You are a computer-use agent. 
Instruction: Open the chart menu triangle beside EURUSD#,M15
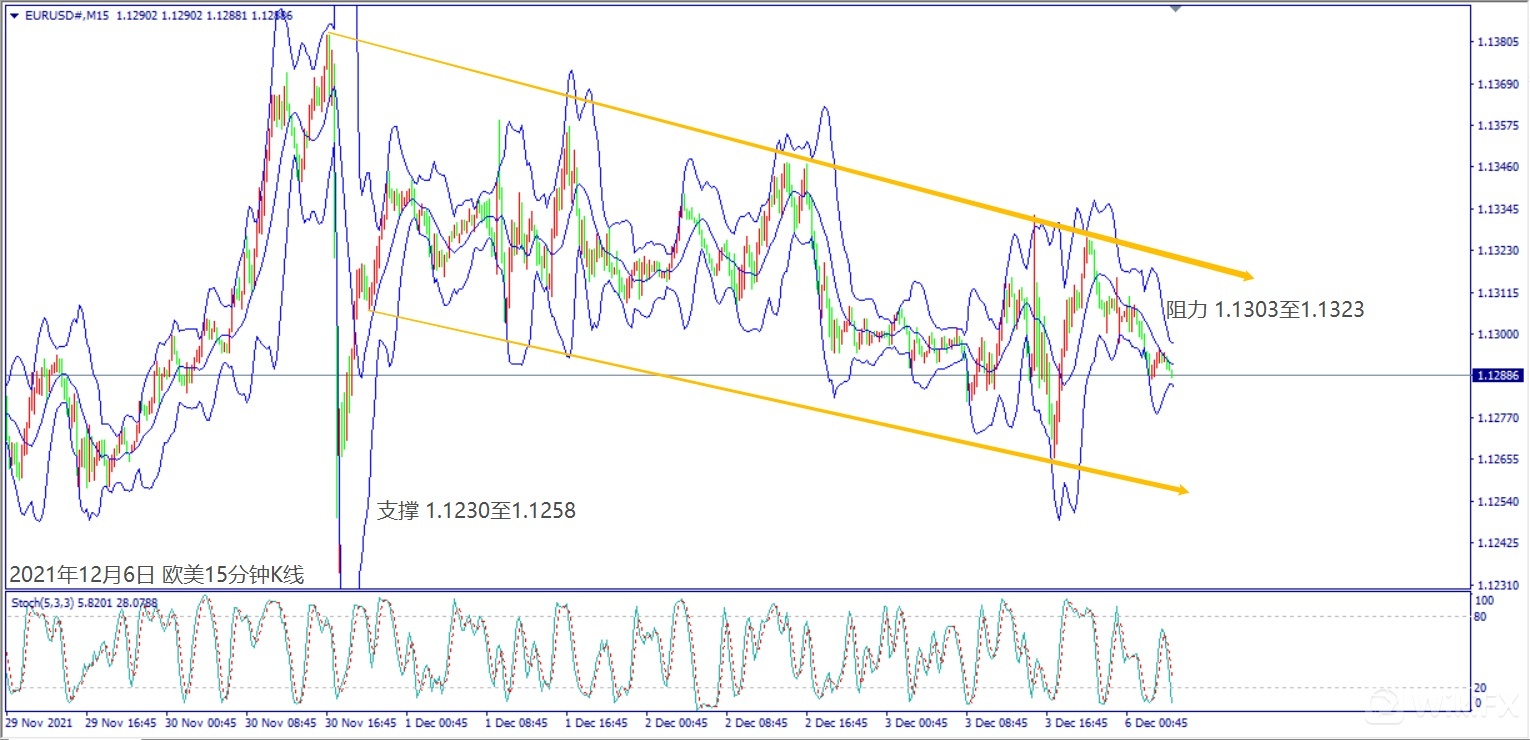point(12,16)
